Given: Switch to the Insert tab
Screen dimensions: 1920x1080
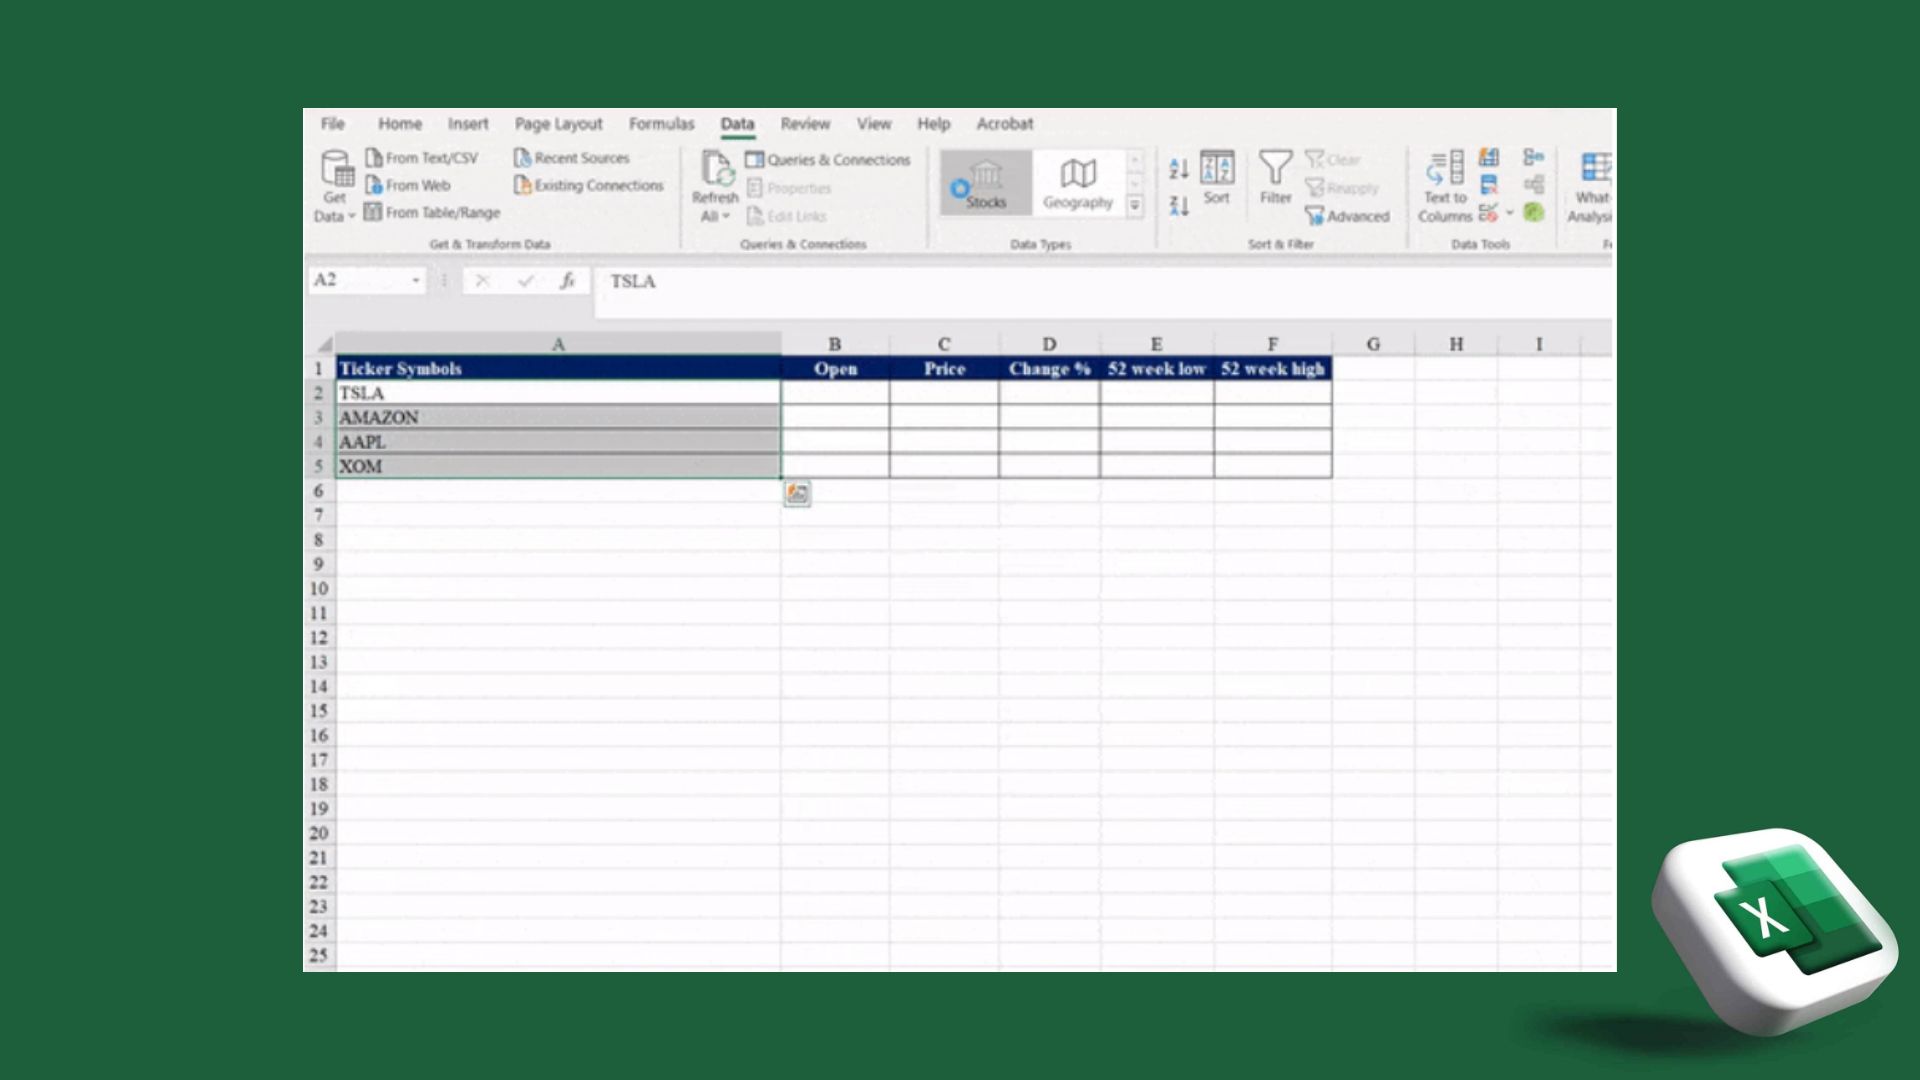Looking at the screenshot, I should [468, 124].
